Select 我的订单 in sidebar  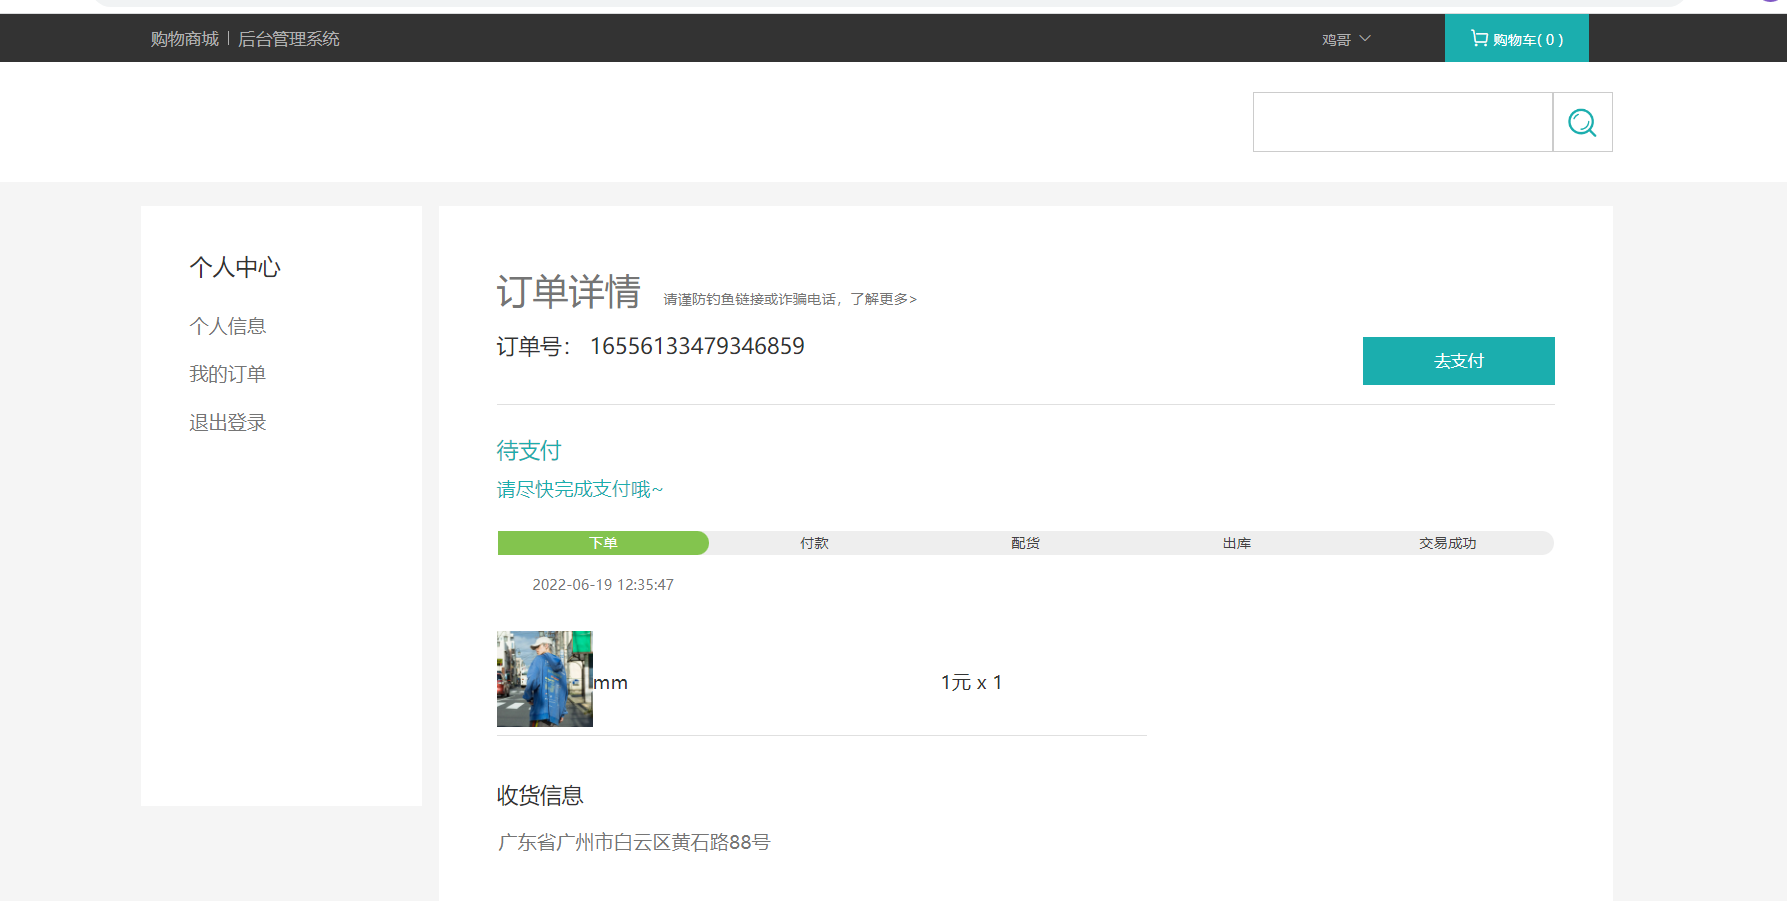228,374
